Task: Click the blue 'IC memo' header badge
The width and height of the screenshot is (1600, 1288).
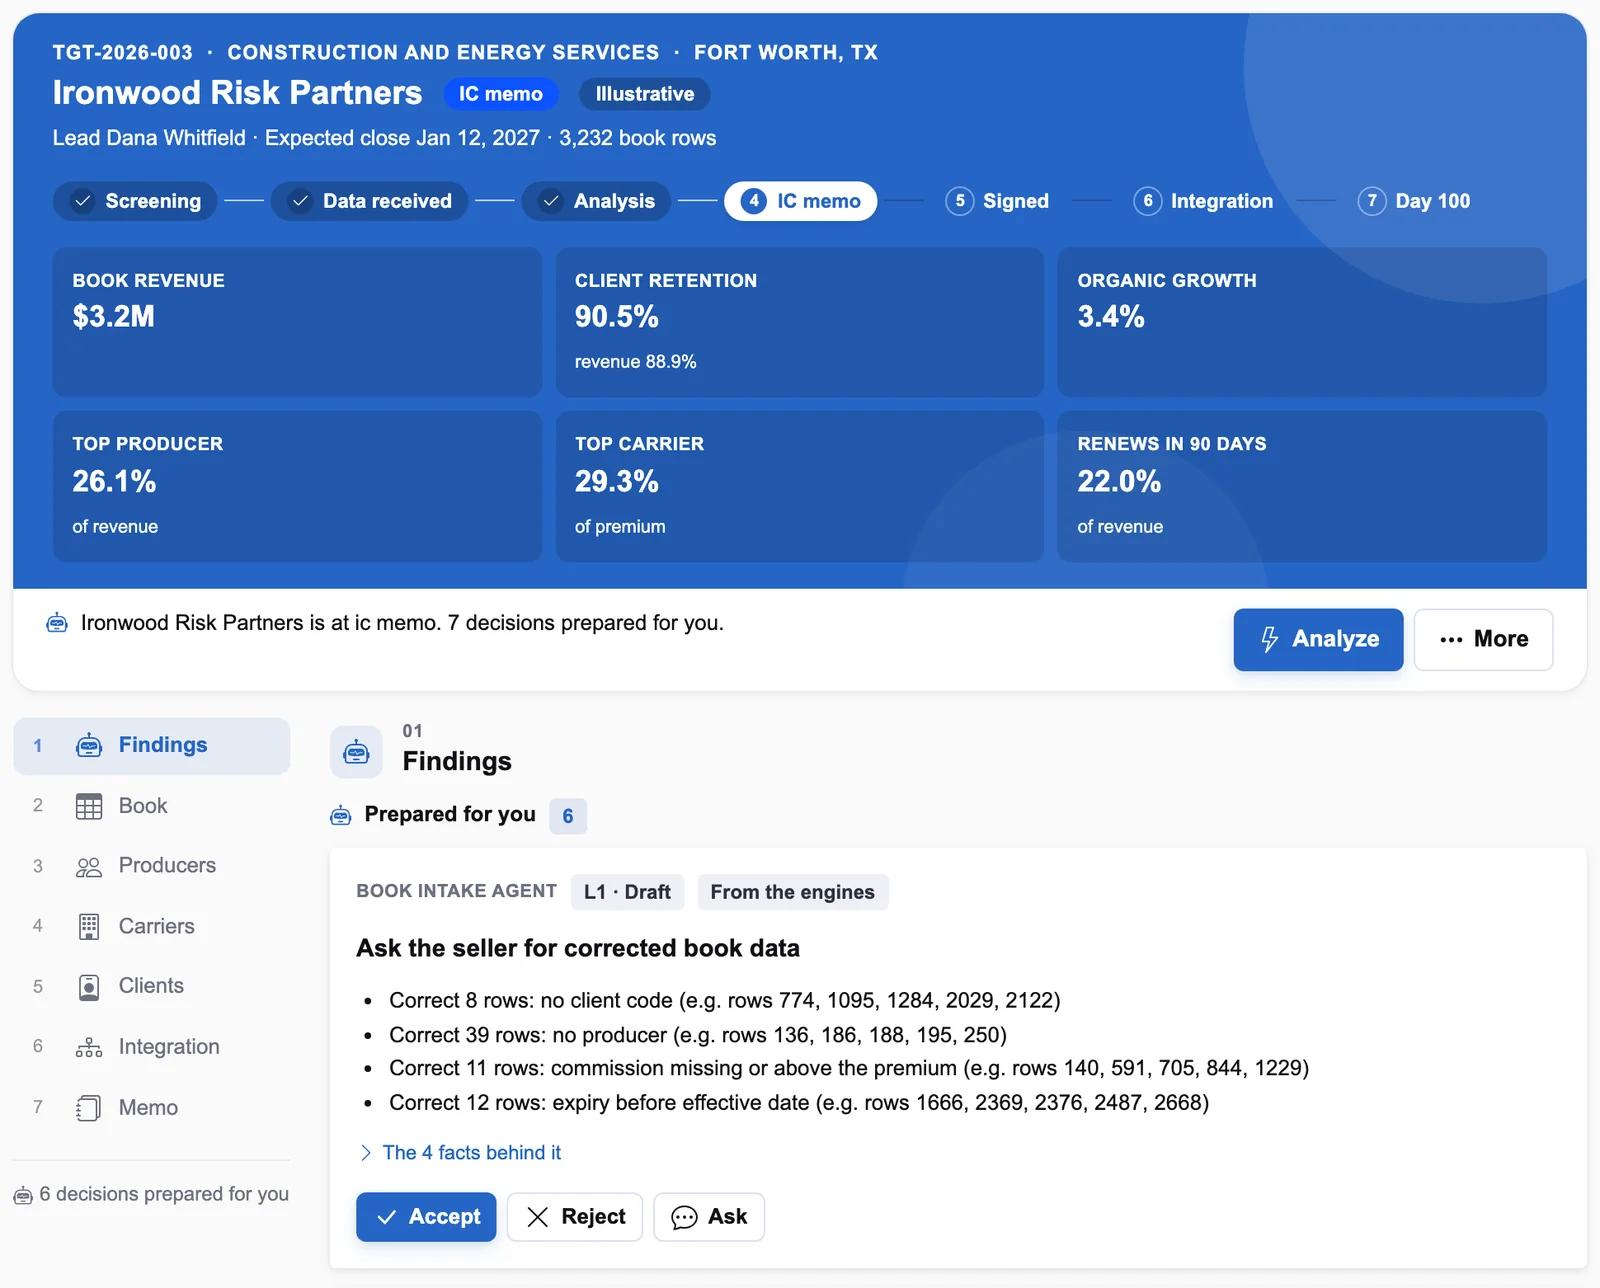Action: click(x=501, y=94)
